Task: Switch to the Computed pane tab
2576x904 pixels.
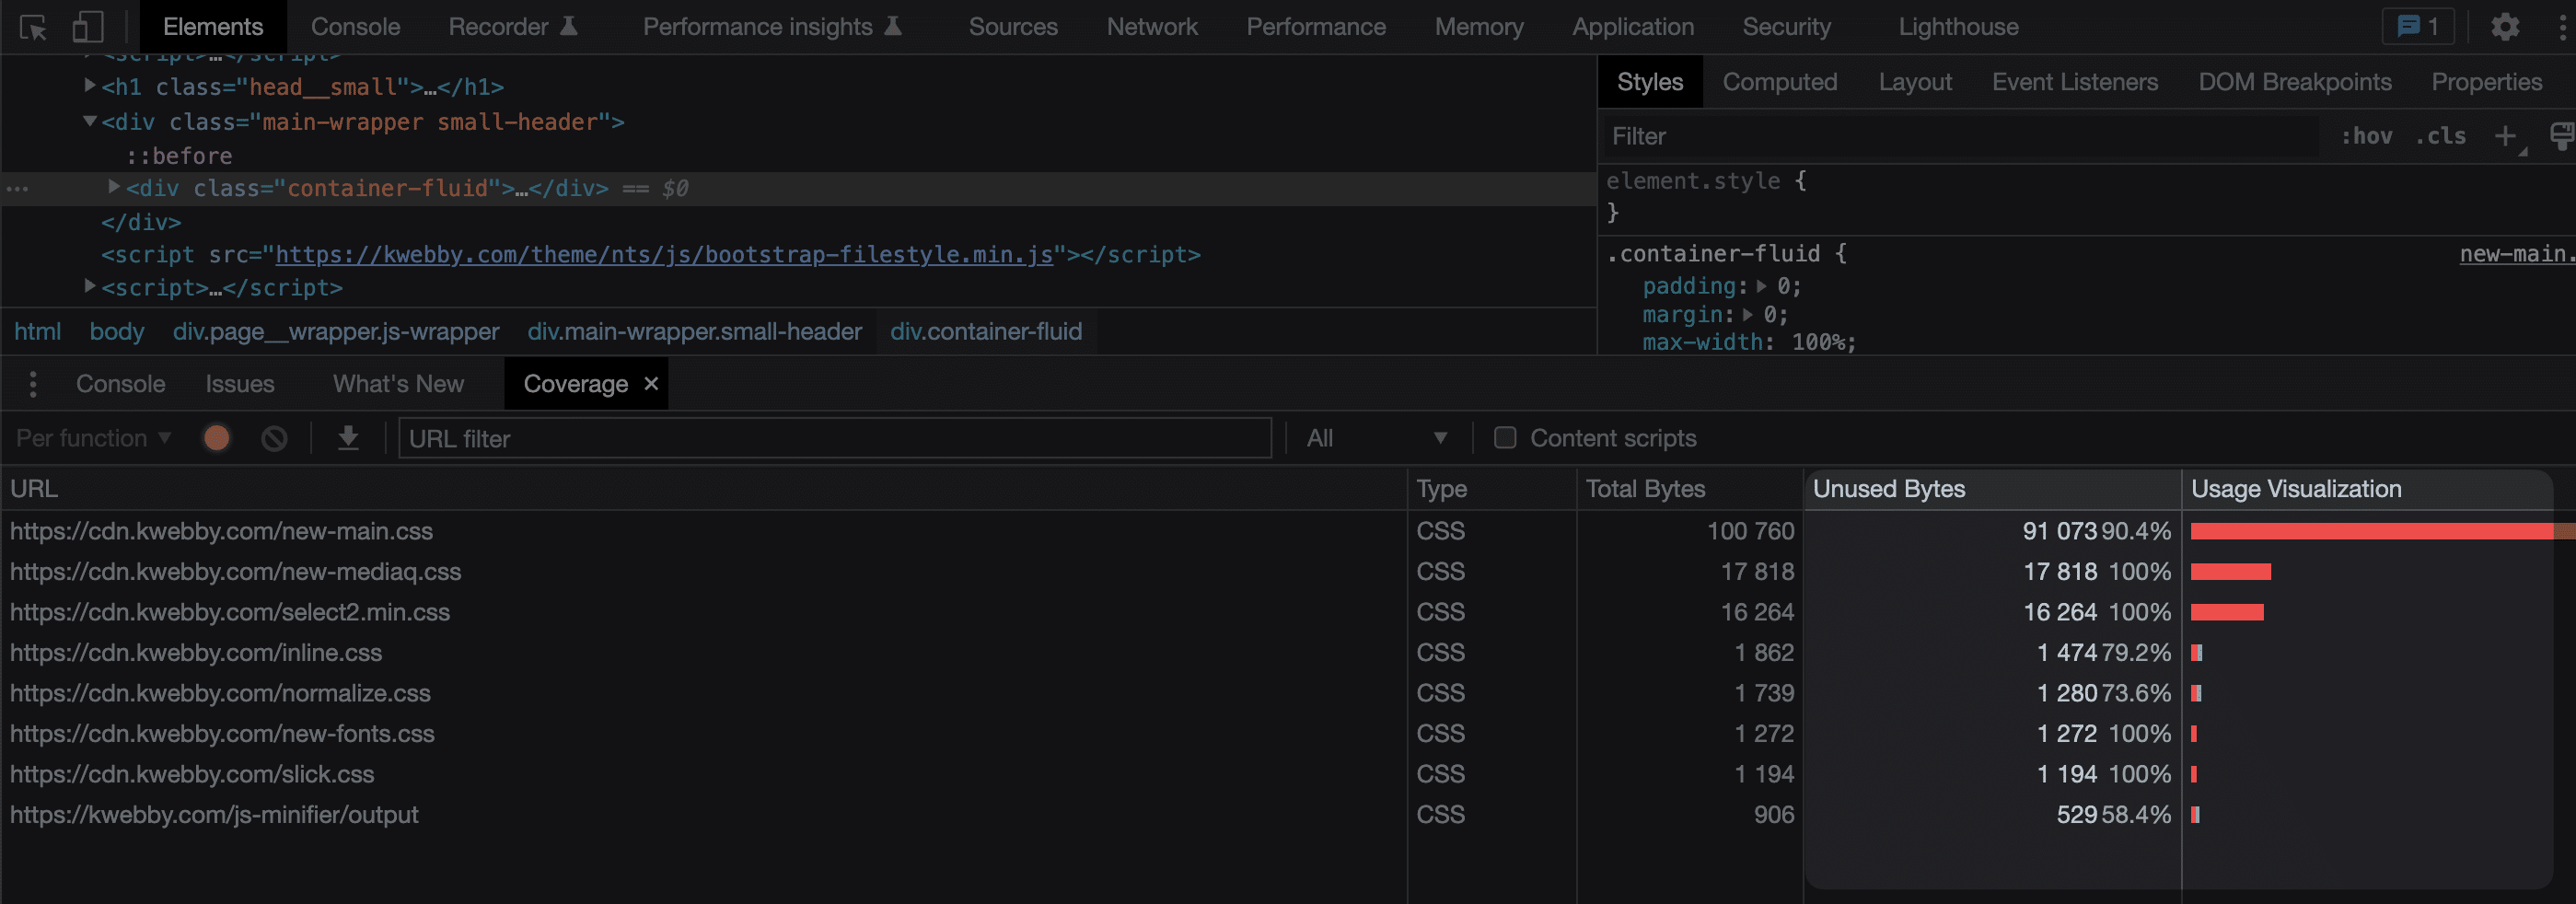Action: click(x=1780, y=82)
